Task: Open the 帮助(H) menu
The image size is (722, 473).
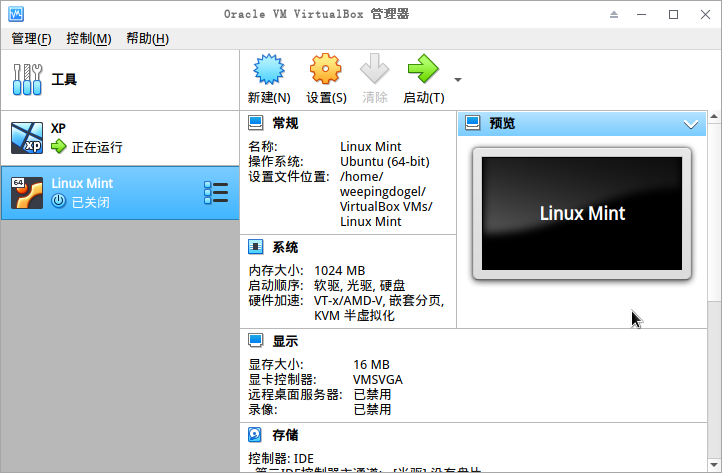Action: click(x=147, y=39)
